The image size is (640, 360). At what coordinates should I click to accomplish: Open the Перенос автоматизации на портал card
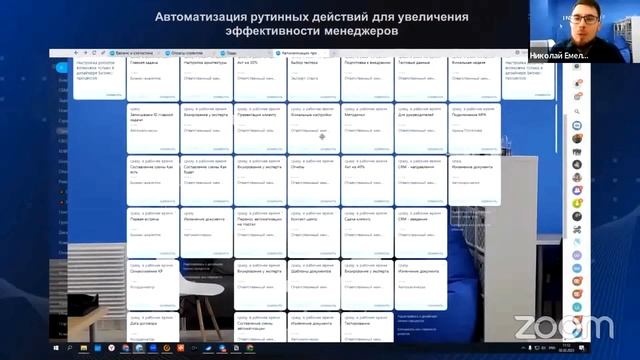260,233
